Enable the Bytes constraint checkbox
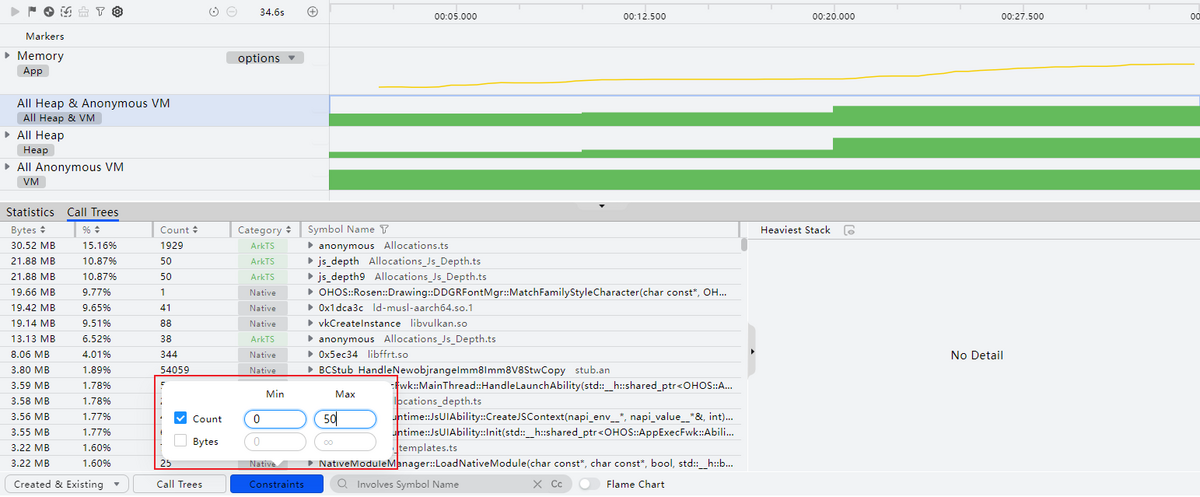 180,441
